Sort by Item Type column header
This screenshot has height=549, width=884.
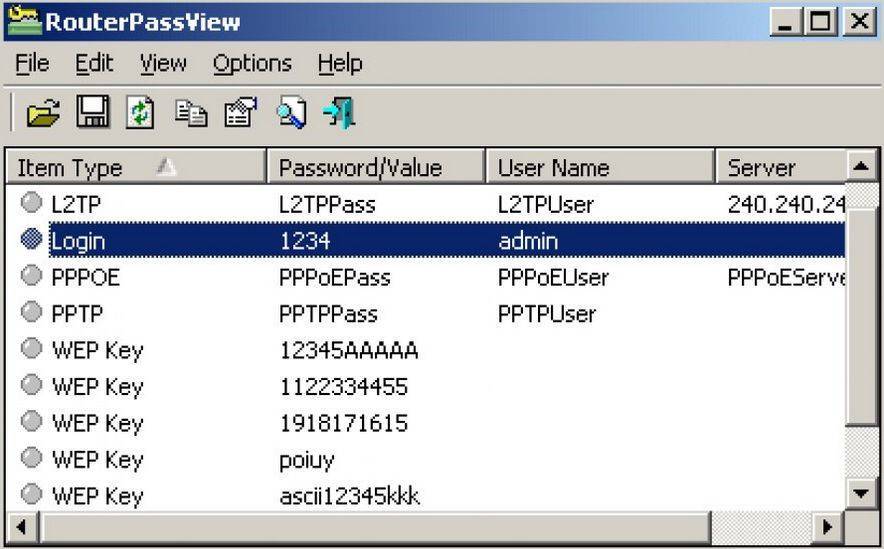(135, 167)
